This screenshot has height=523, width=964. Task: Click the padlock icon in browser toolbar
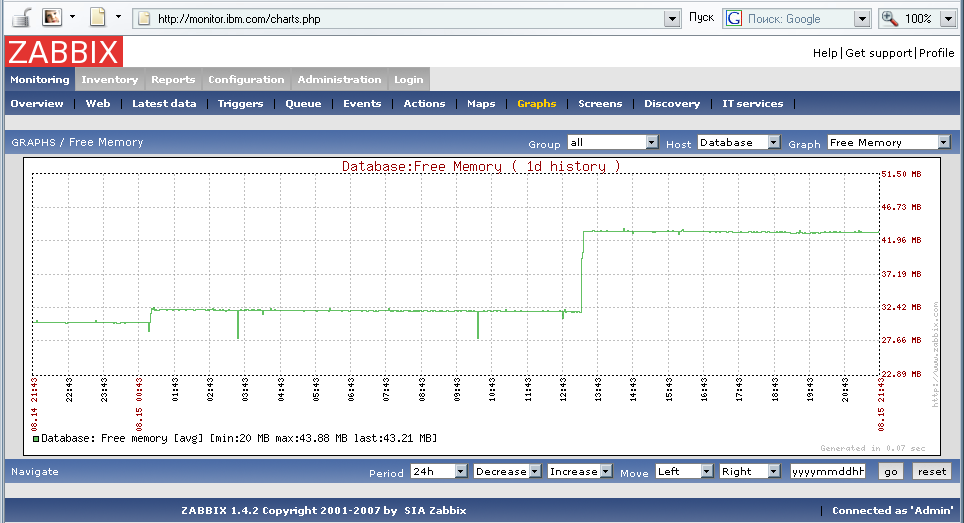20,18
